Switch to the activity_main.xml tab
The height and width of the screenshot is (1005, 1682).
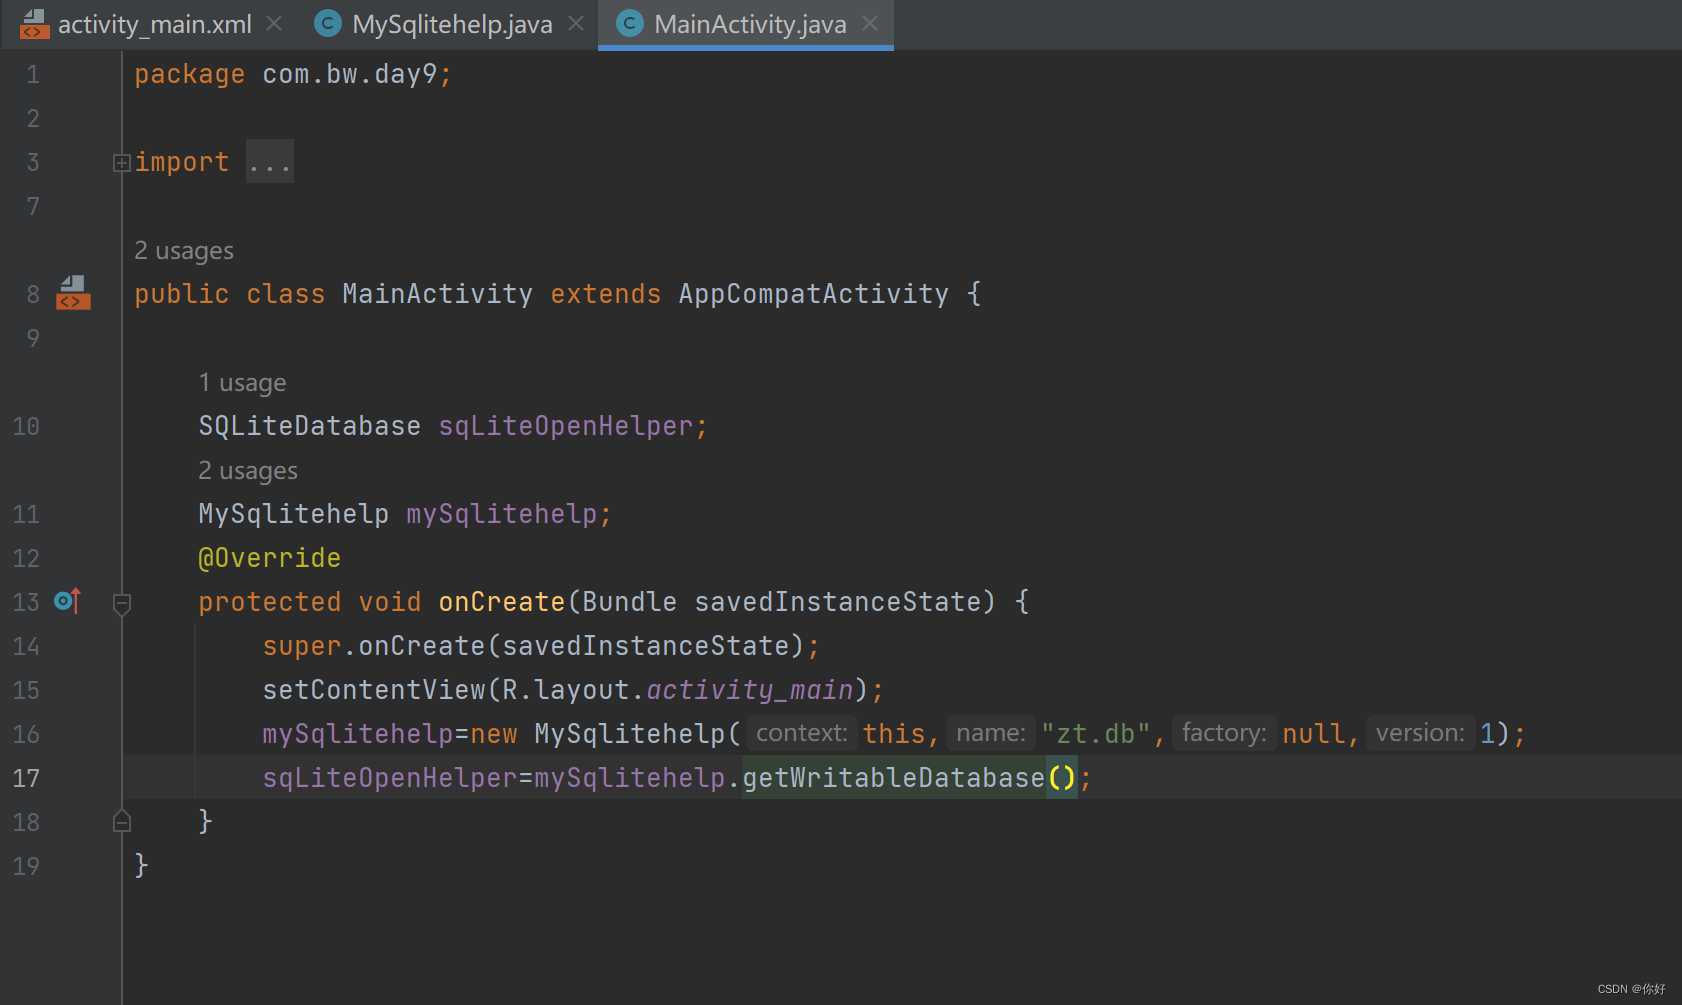tap(150, 23)
